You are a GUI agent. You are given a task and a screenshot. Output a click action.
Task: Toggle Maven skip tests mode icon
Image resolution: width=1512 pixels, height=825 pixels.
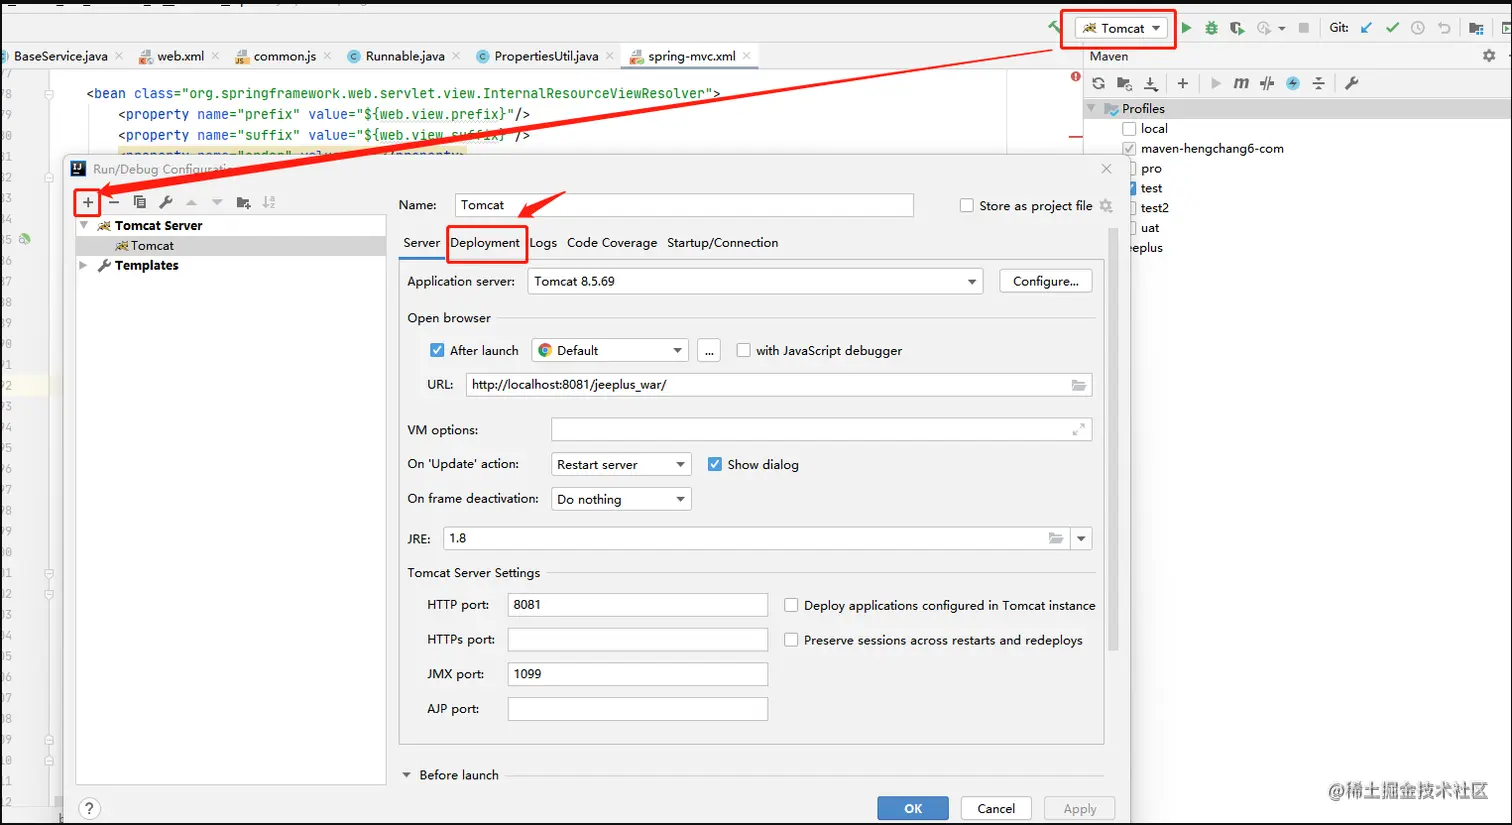[1267, 83]
